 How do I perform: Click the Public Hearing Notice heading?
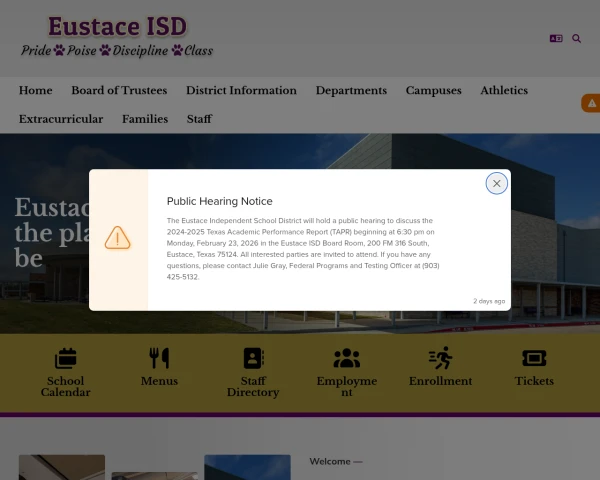(x=220, y=201)
